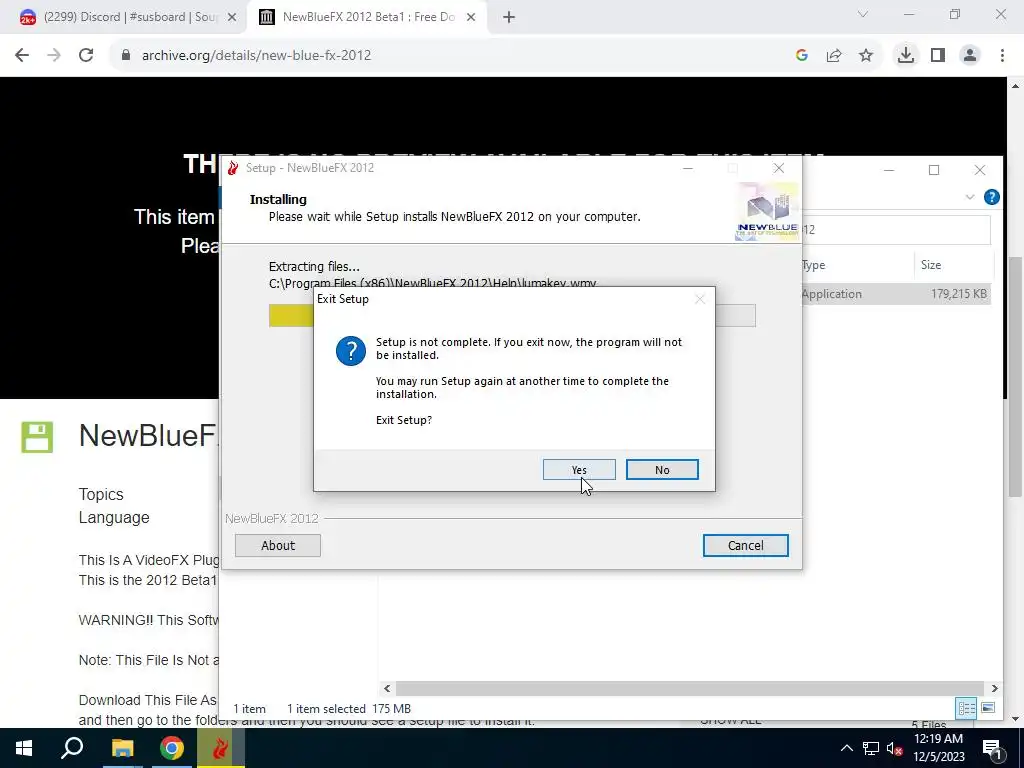Open the About button in setup
Viewport: 1024px width, 768px height.
tap(278, 545)
